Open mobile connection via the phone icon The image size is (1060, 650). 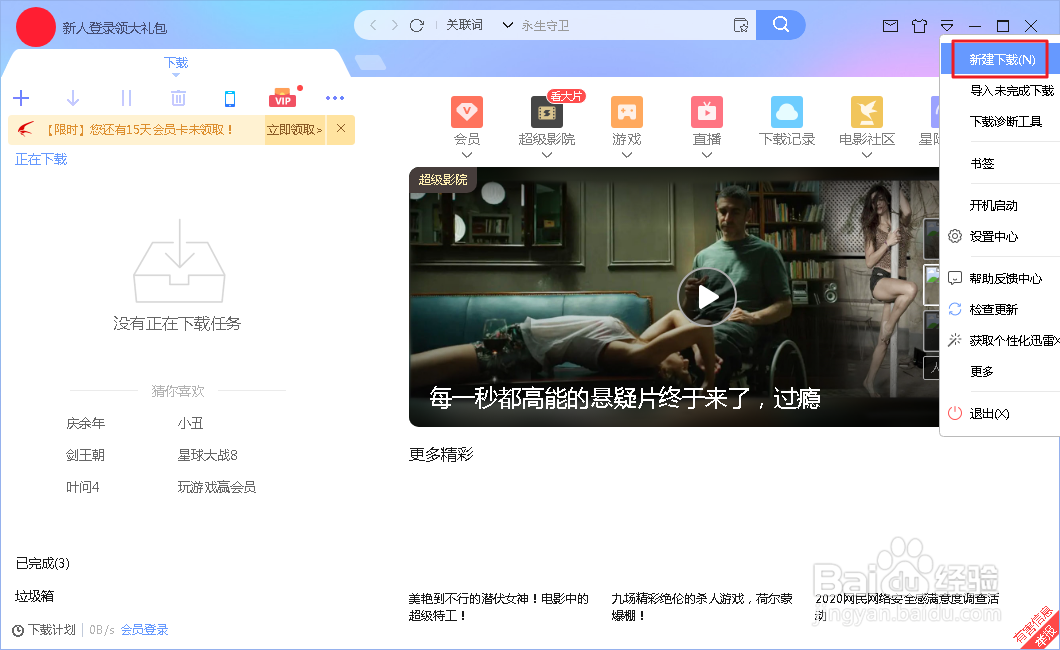pos(231,98)
